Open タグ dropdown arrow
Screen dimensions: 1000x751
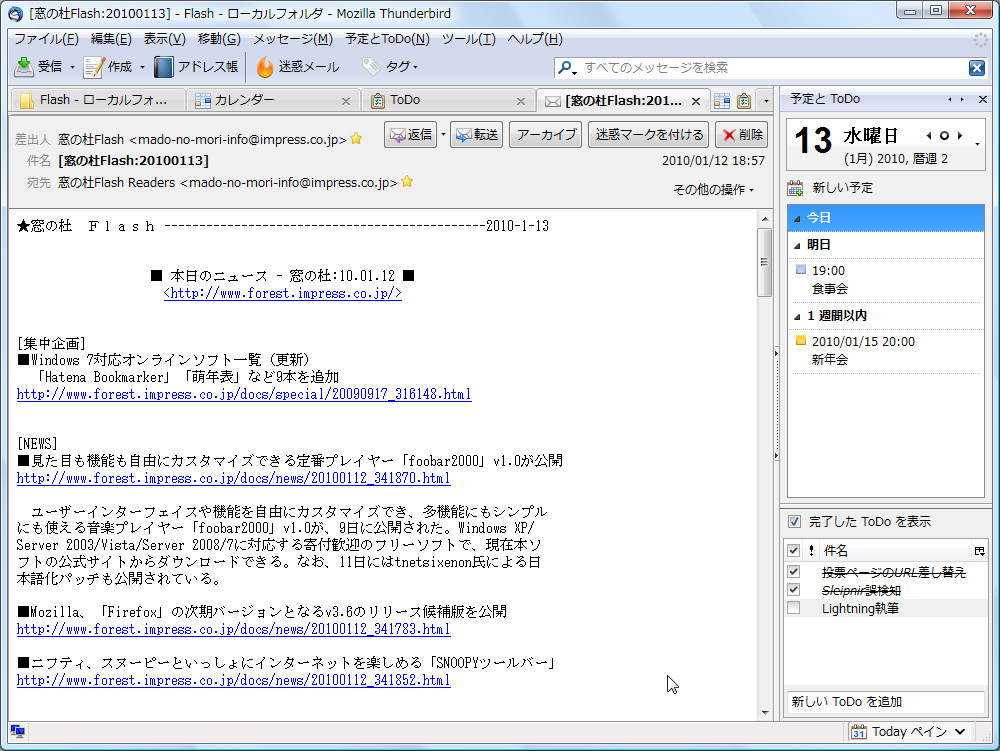tap(415, 67)
